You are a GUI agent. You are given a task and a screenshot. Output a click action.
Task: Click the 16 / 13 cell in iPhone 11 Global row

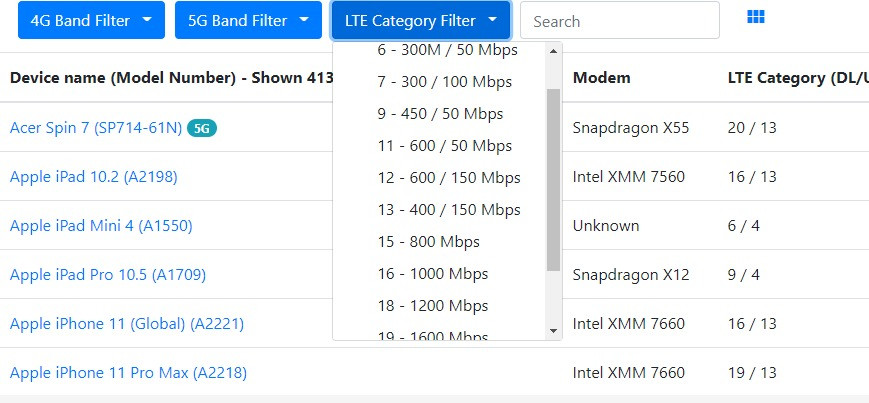click(752, 323)
